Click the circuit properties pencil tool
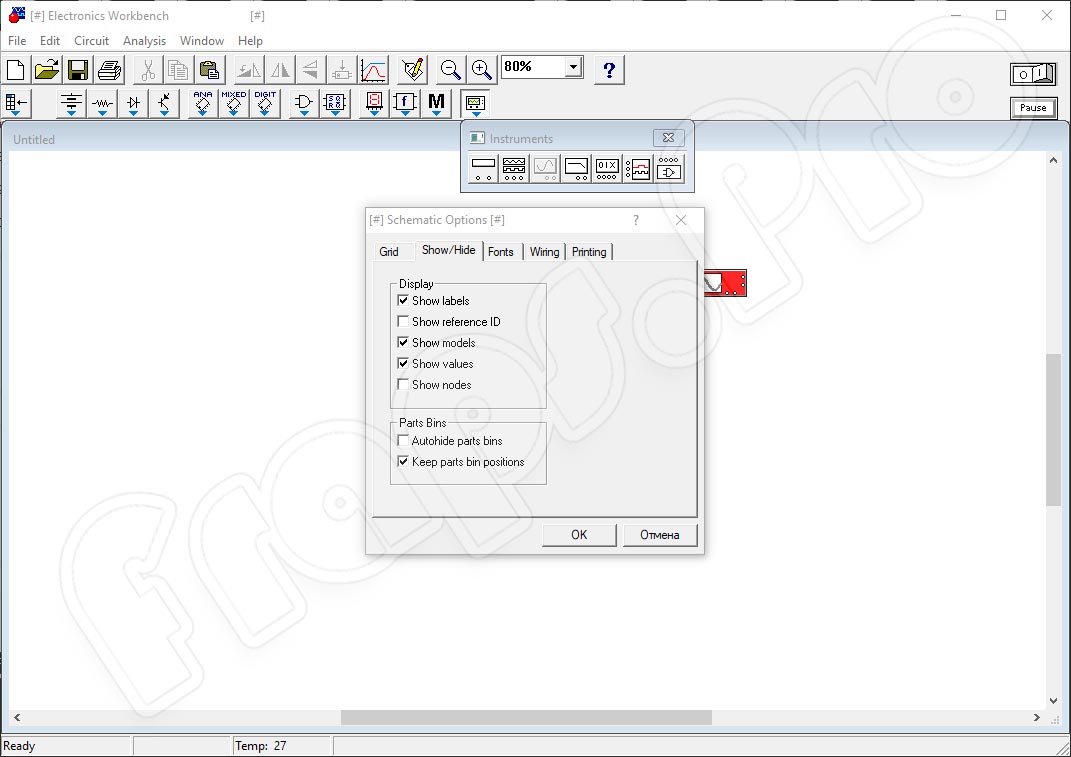This screenshot has height=757, width=1071. [x=410, y=68]
